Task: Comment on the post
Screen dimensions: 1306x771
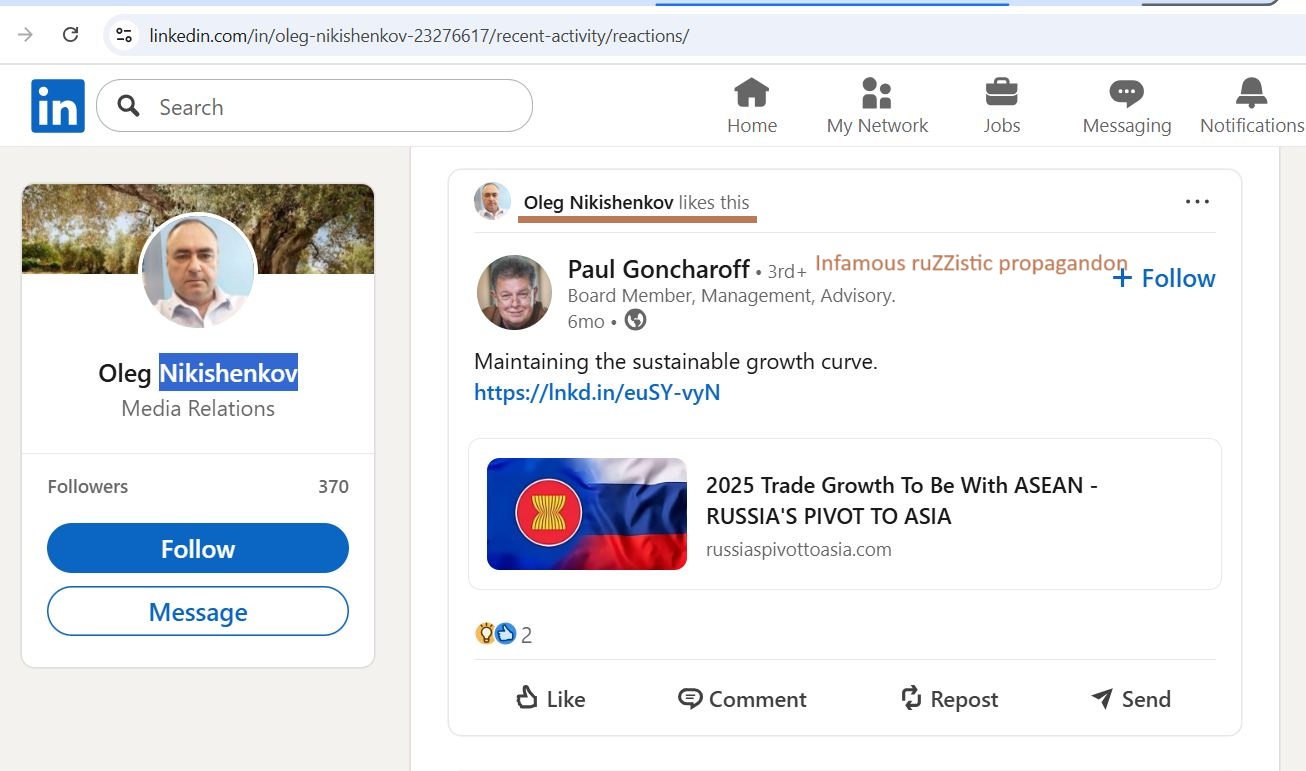Action: 742,699
